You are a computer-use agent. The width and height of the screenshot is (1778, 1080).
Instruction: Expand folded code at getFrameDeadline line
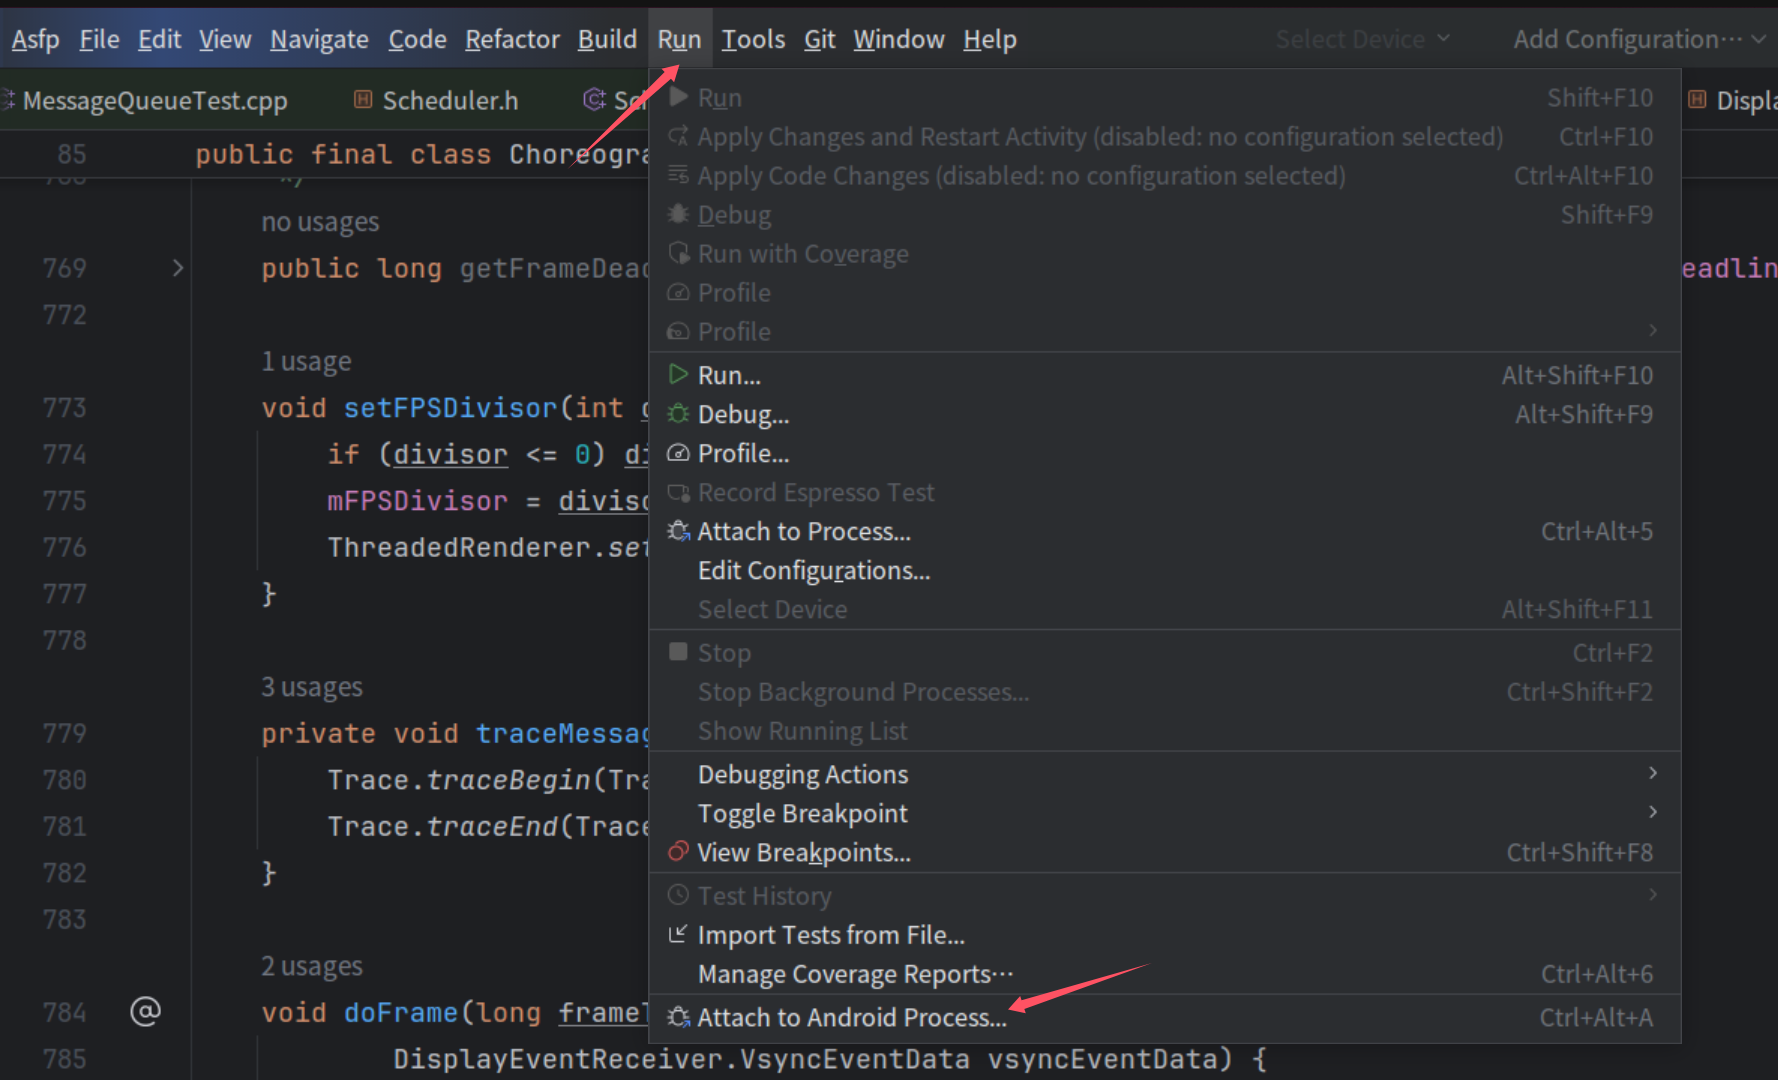tap(178, 268)
